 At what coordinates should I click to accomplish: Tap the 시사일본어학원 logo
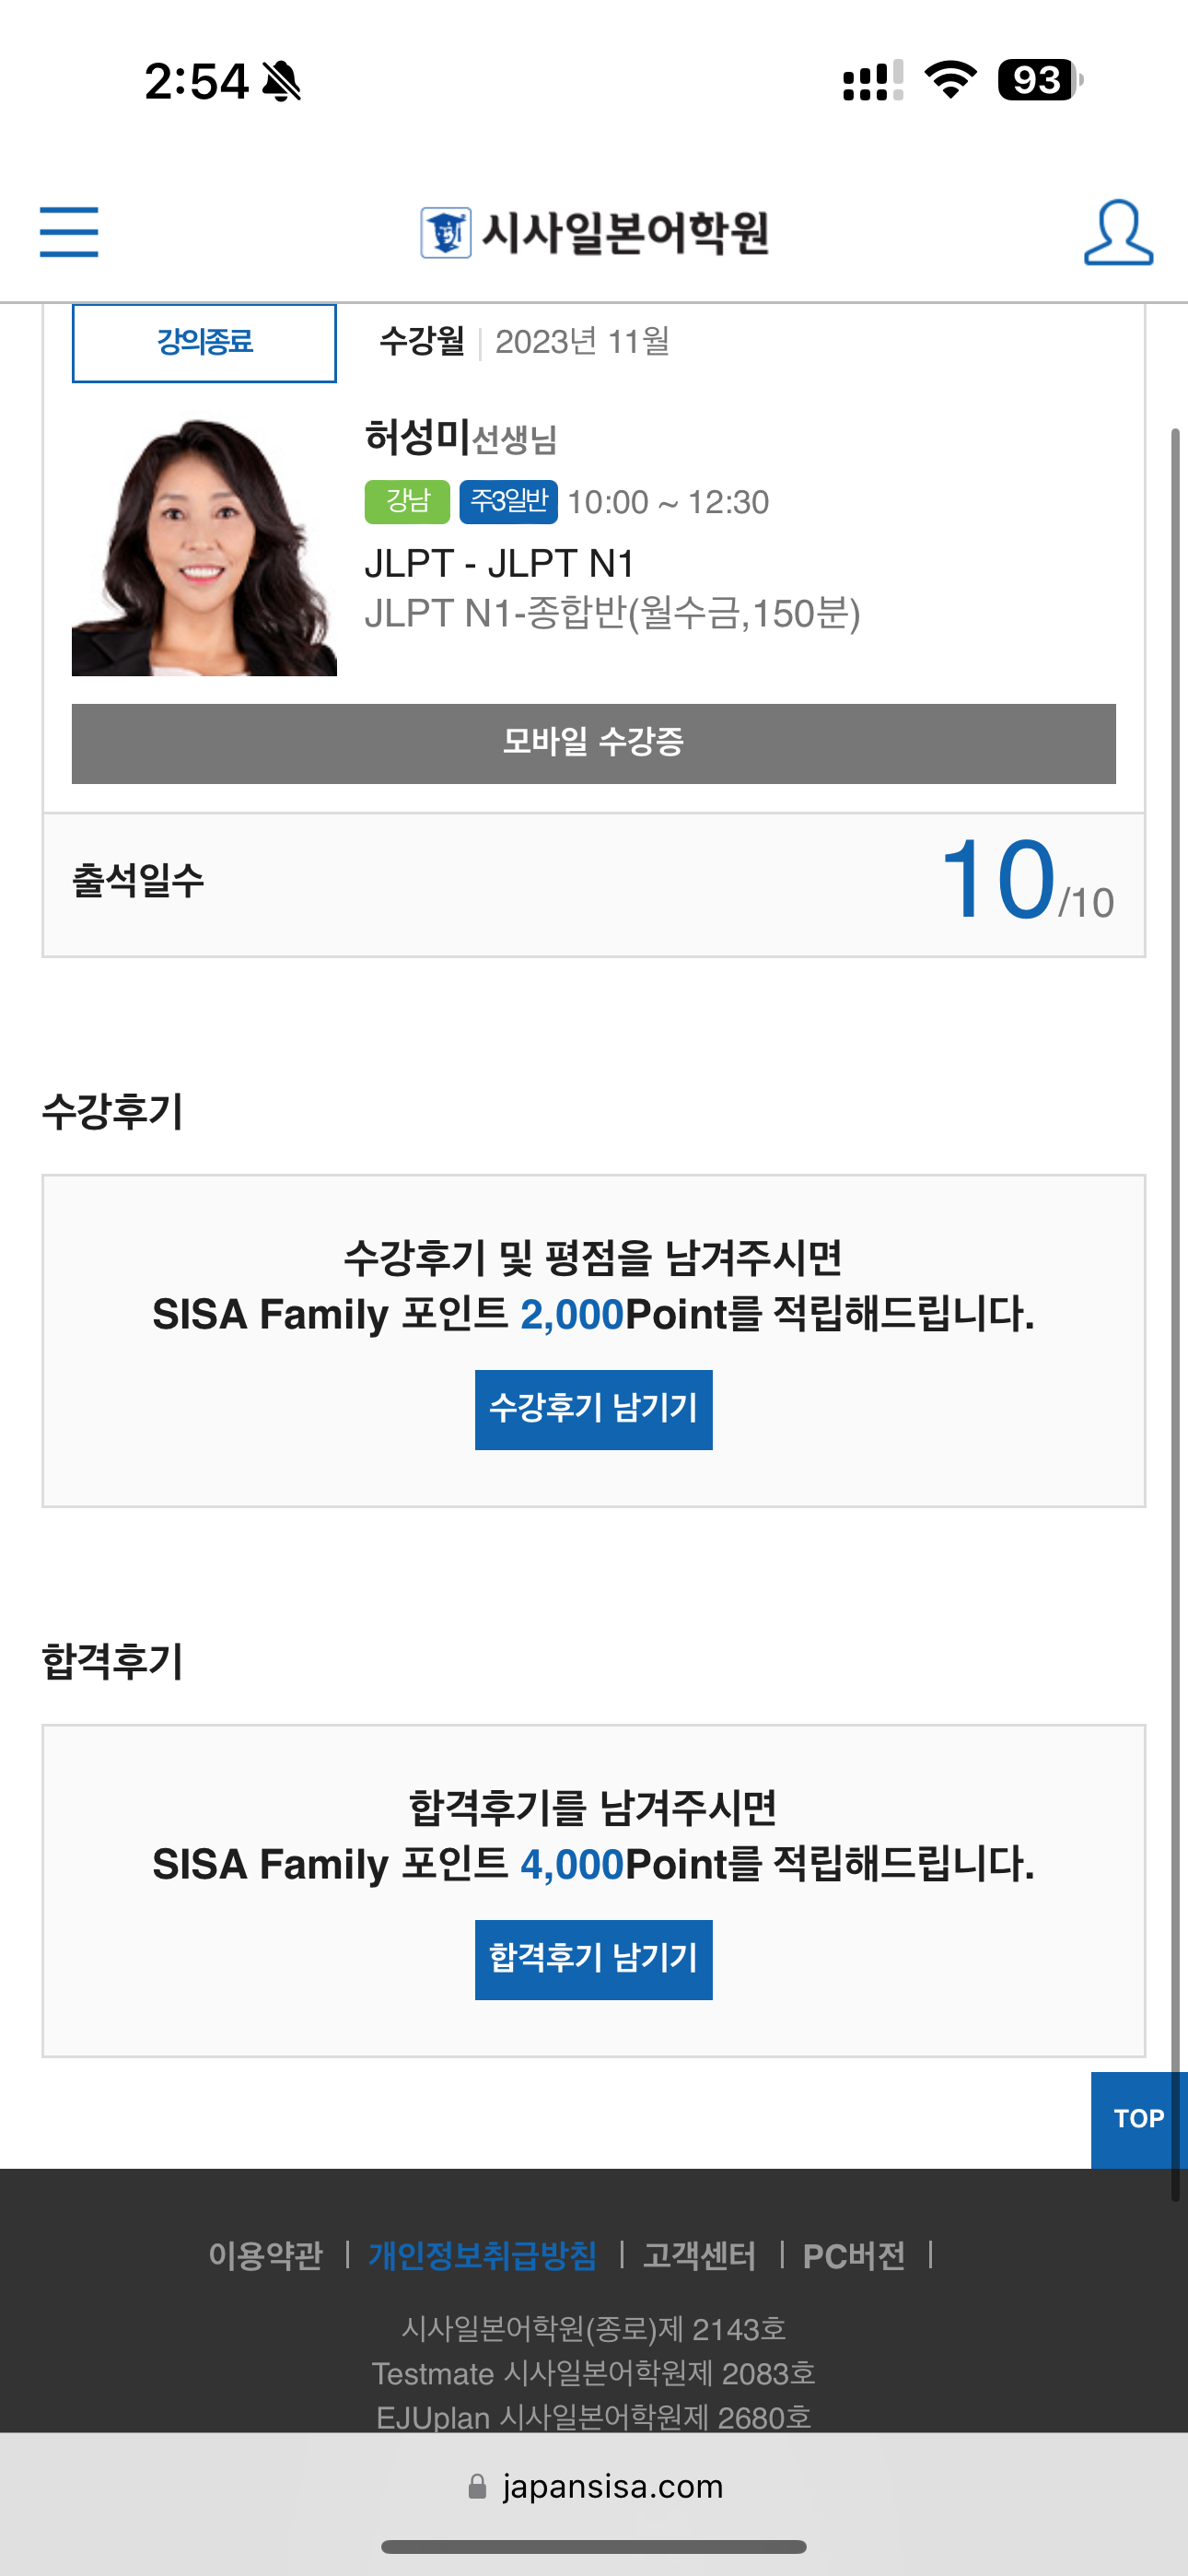pos(595,232)
